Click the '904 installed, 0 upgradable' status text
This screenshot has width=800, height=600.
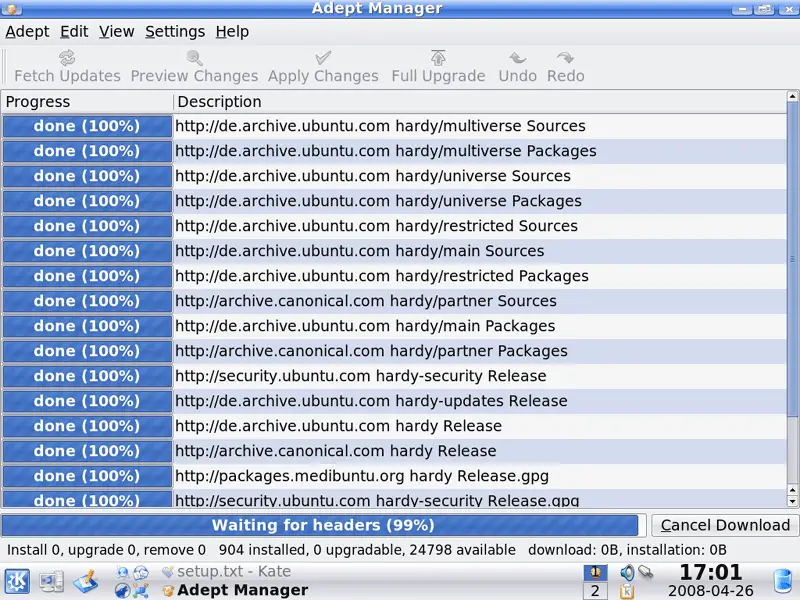coord(312,550)
